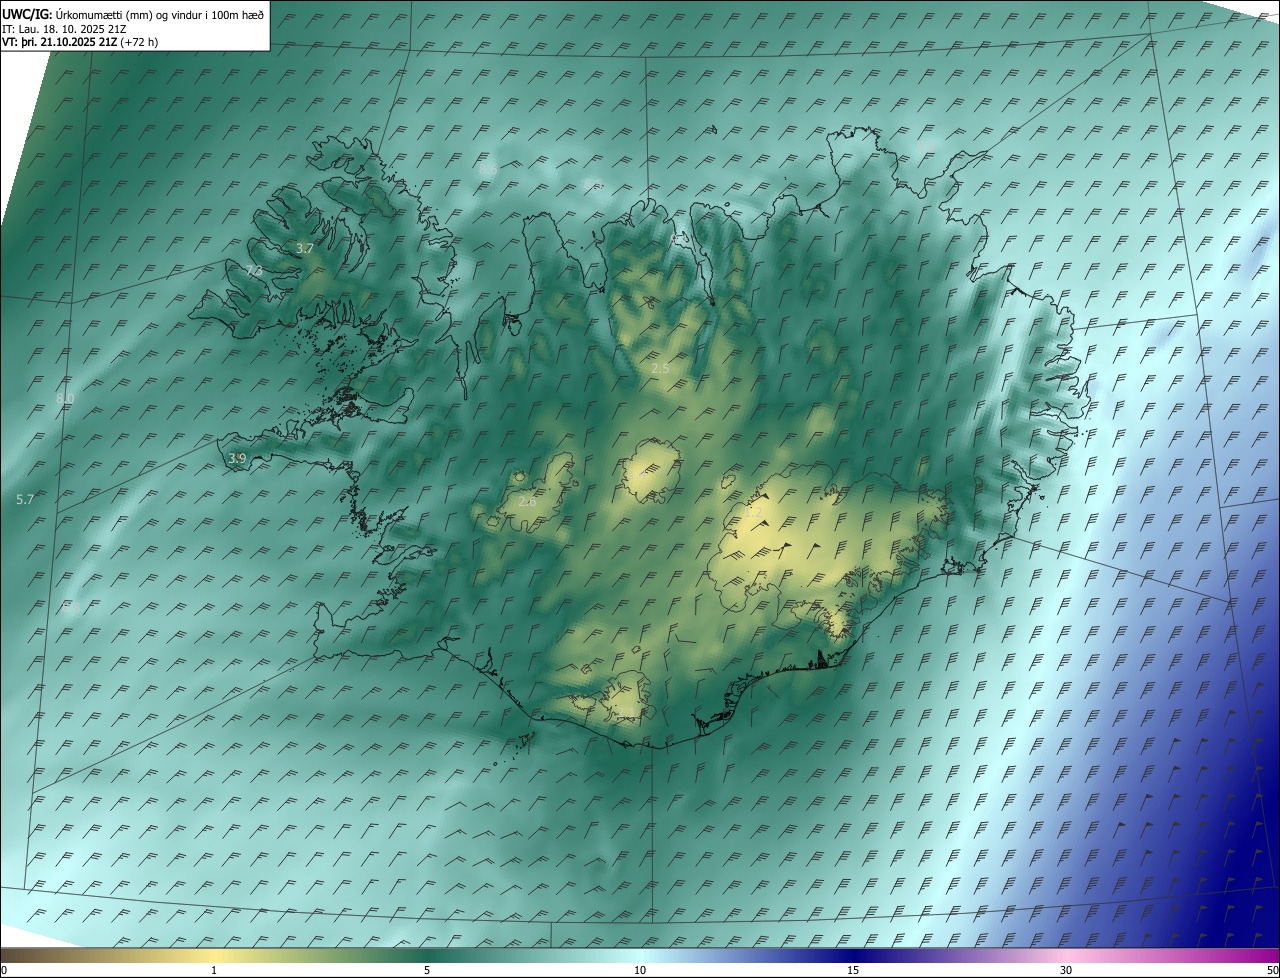Click the 8.0 value off the west coast
Viewport: 1280px width, 978px height.
[x=65, y=398]
